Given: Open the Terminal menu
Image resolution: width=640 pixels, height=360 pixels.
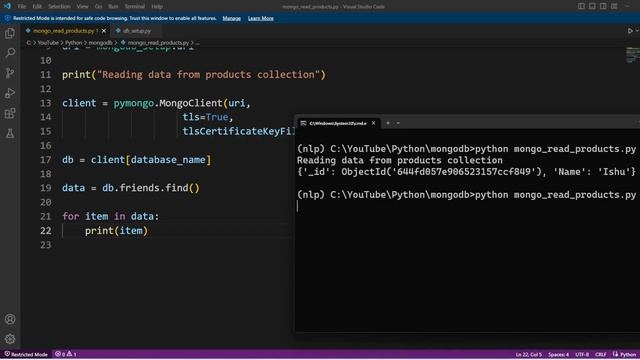Looking at the screenshot, I should [x=135, y=7].
